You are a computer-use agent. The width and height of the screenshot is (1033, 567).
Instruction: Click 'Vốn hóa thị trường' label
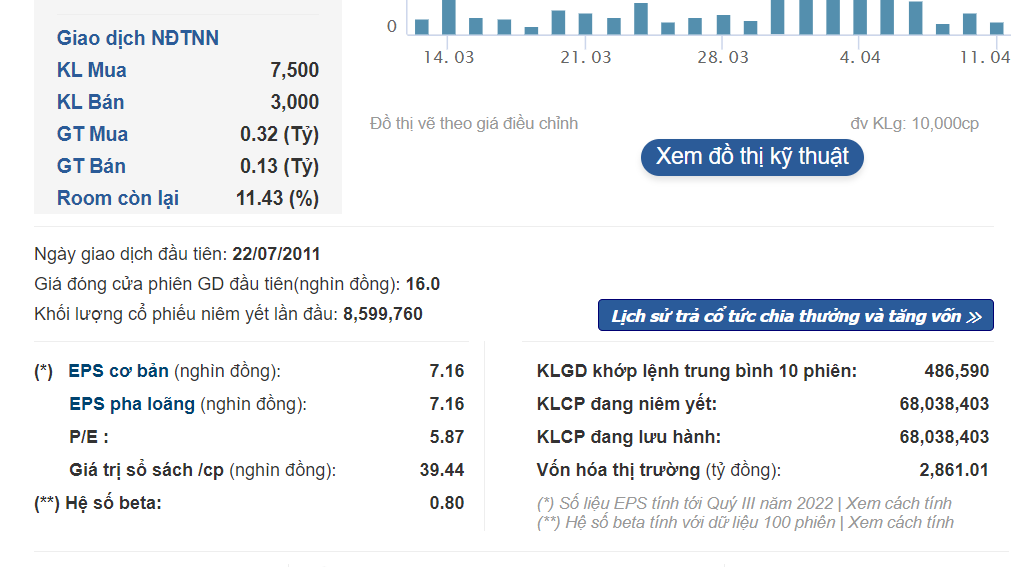pyautogui.click(x=618, y=470)
